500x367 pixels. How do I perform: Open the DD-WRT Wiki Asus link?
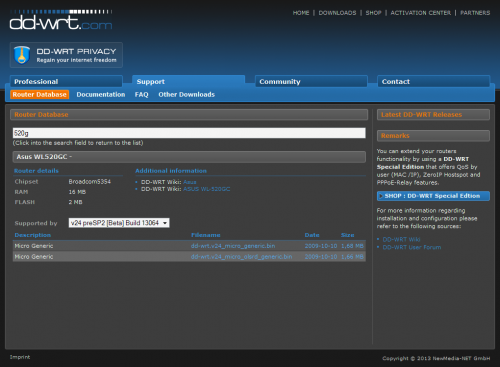(x=190, y=182)
